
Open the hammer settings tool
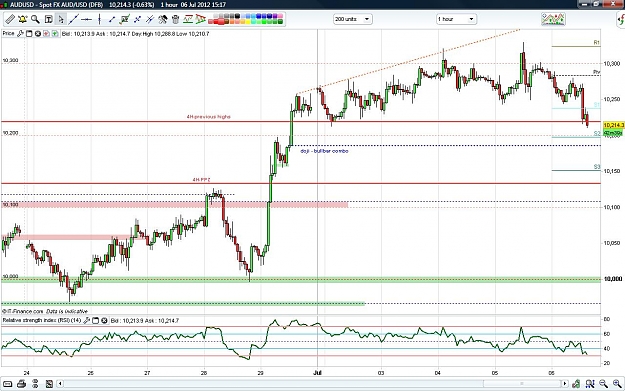[163, 19]
